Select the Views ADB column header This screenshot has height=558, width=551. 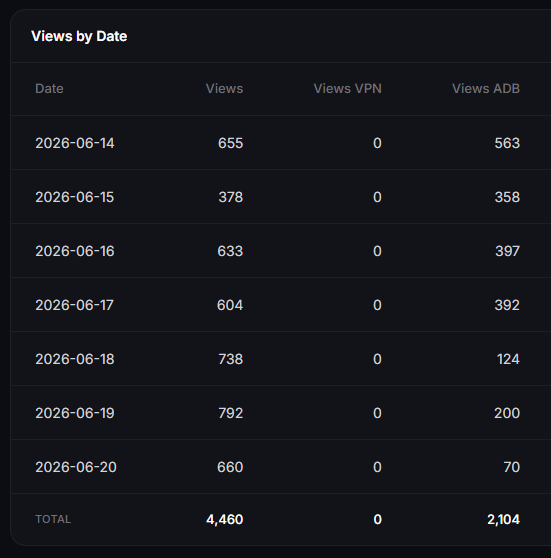pyautogui.click(x=486, y=89)
